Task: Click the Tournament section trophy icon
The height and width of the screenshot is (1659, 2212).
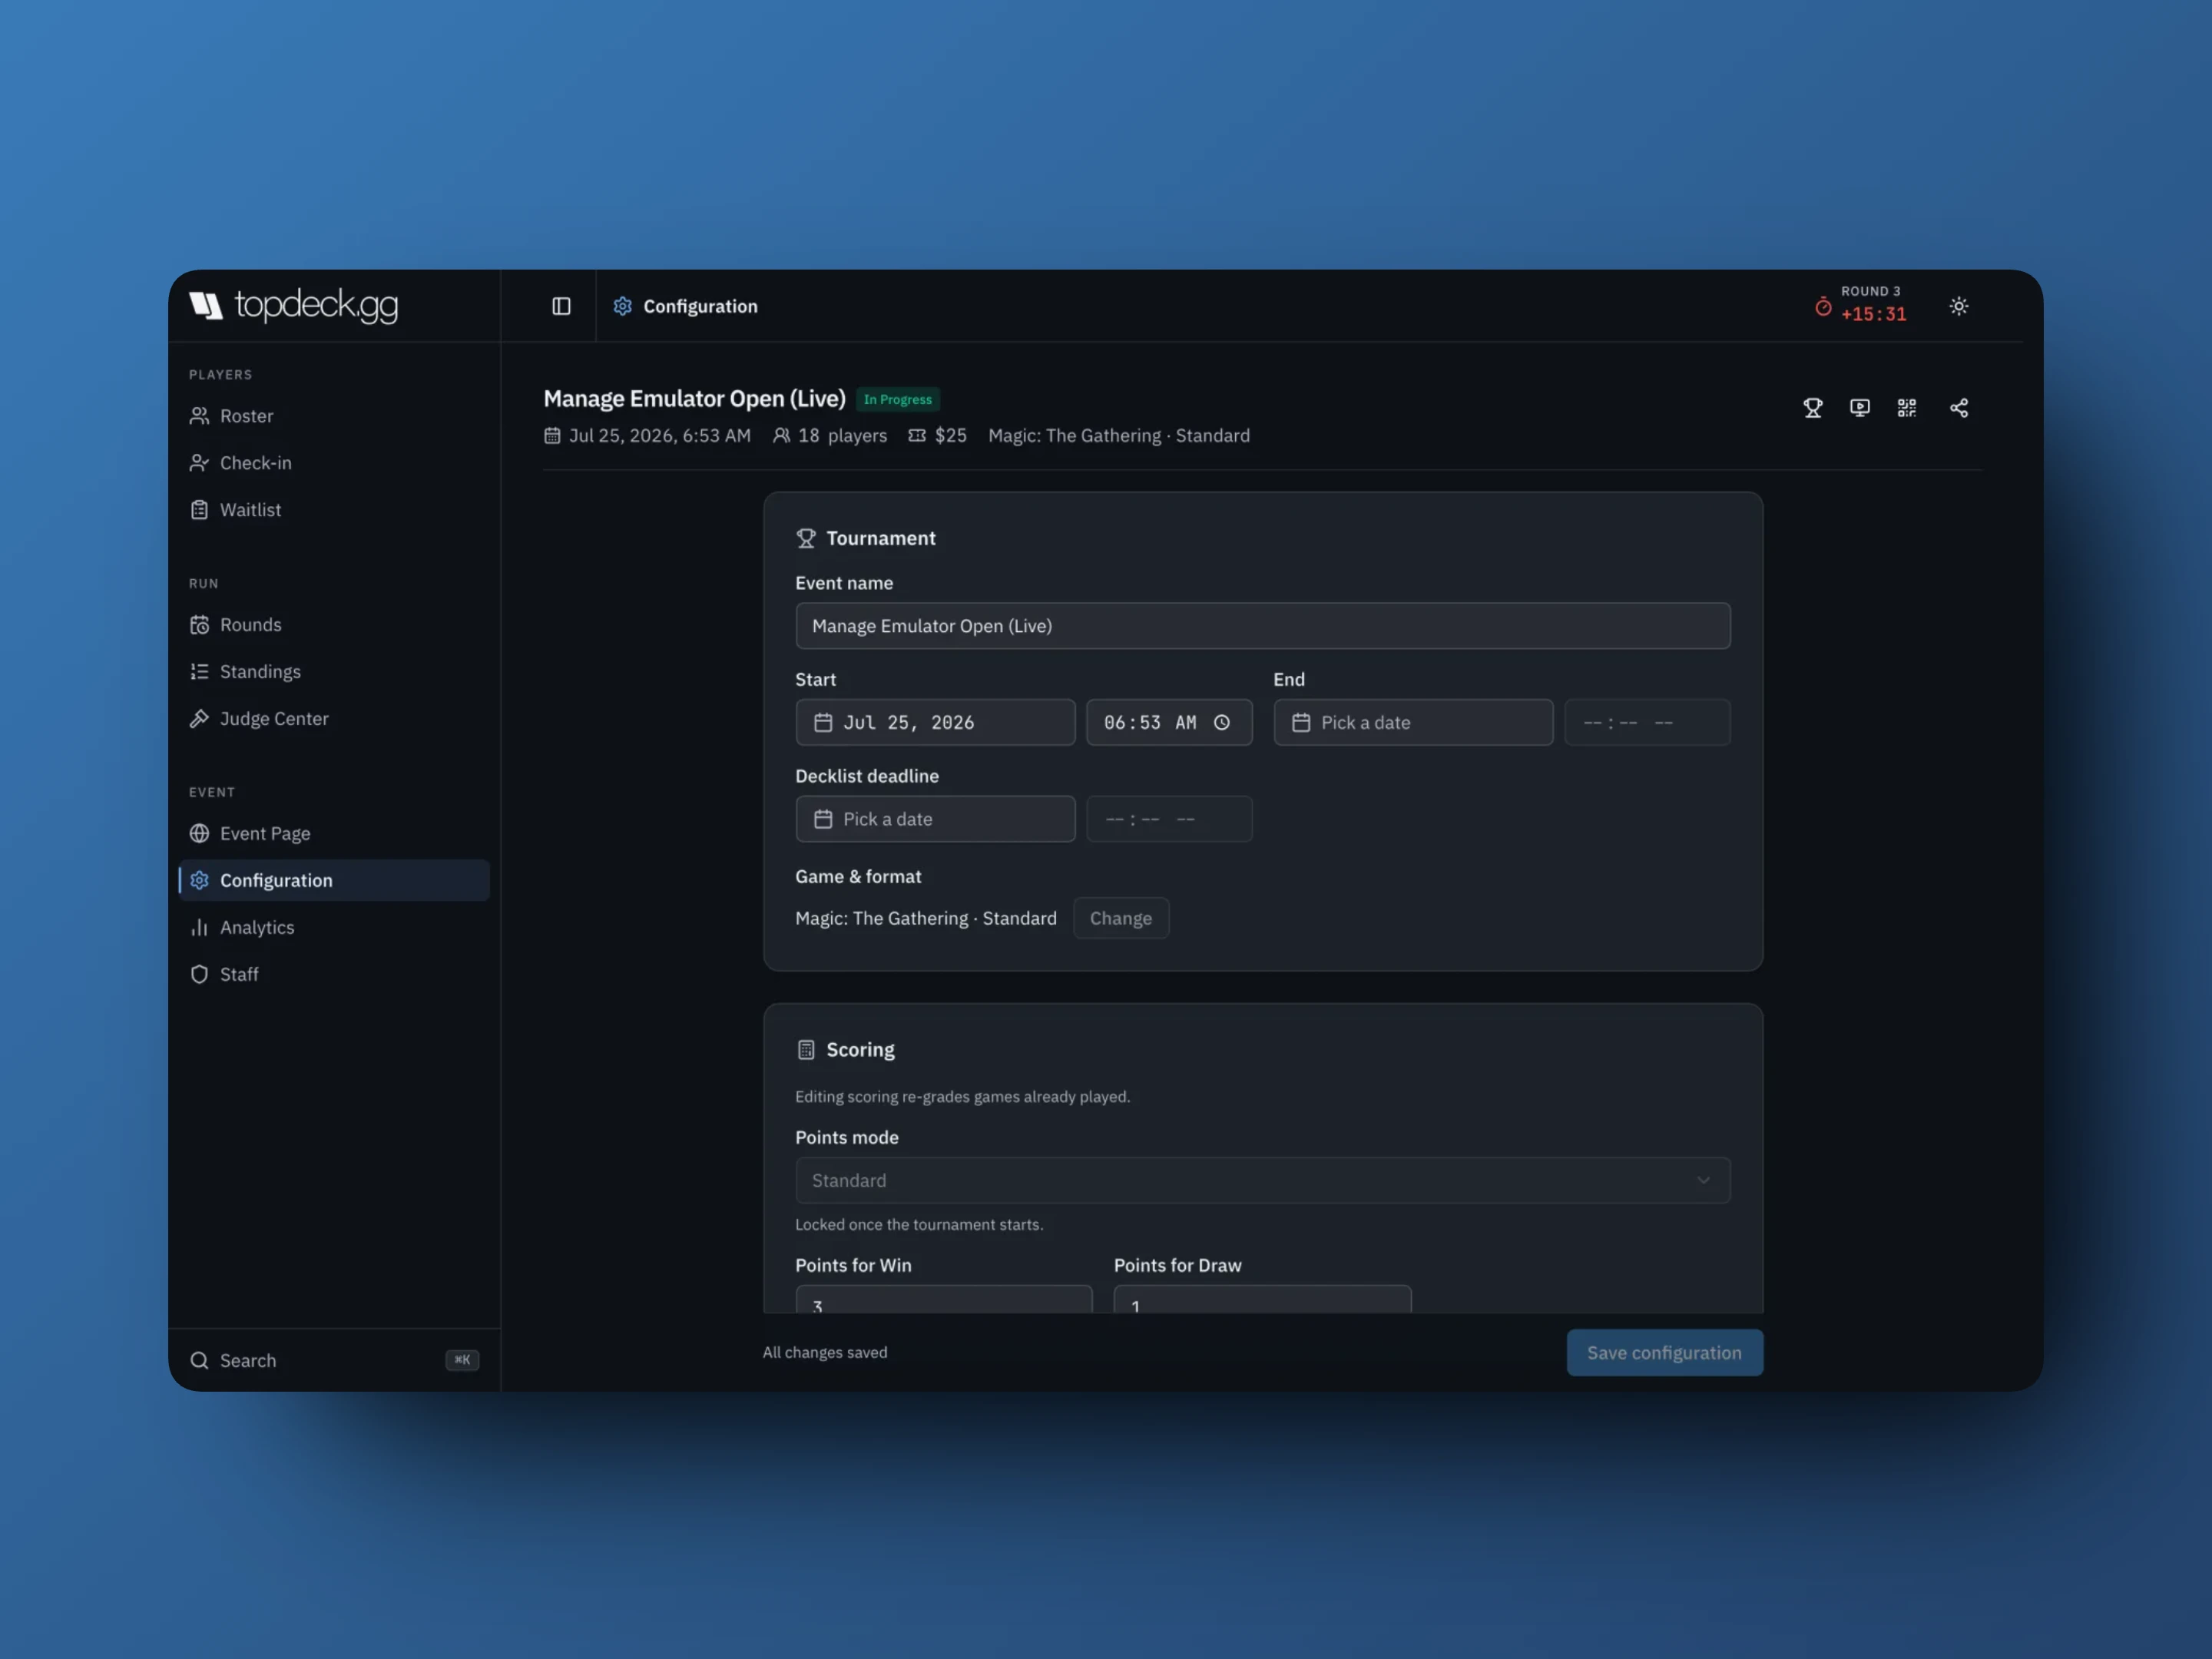Action: point(805,539)
